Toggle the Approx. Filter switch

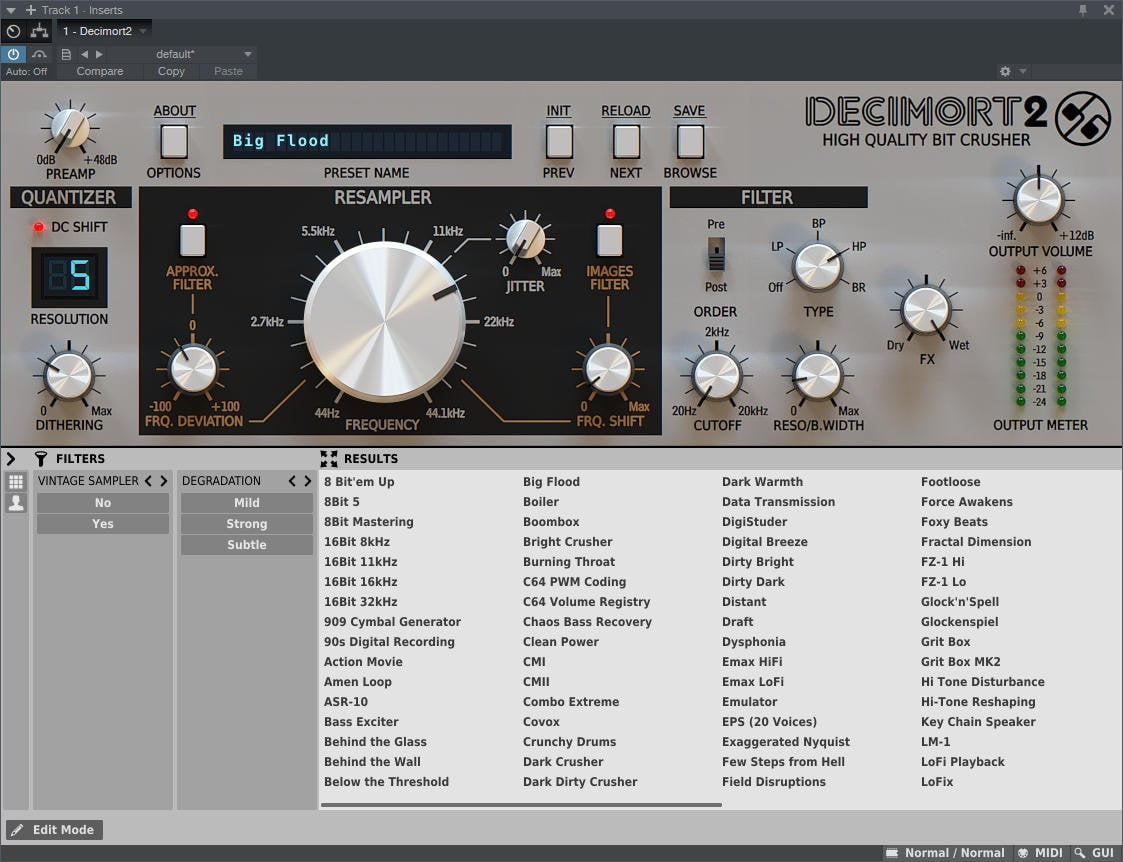[193, 240]
